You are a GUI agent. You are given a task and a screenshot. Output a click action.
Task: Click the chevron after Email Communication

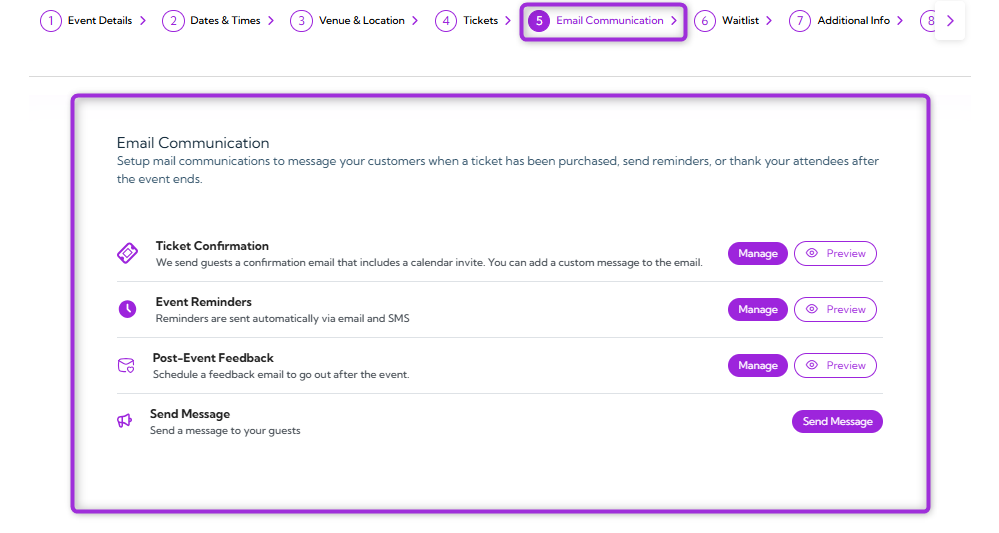click(x=673, y=21)
